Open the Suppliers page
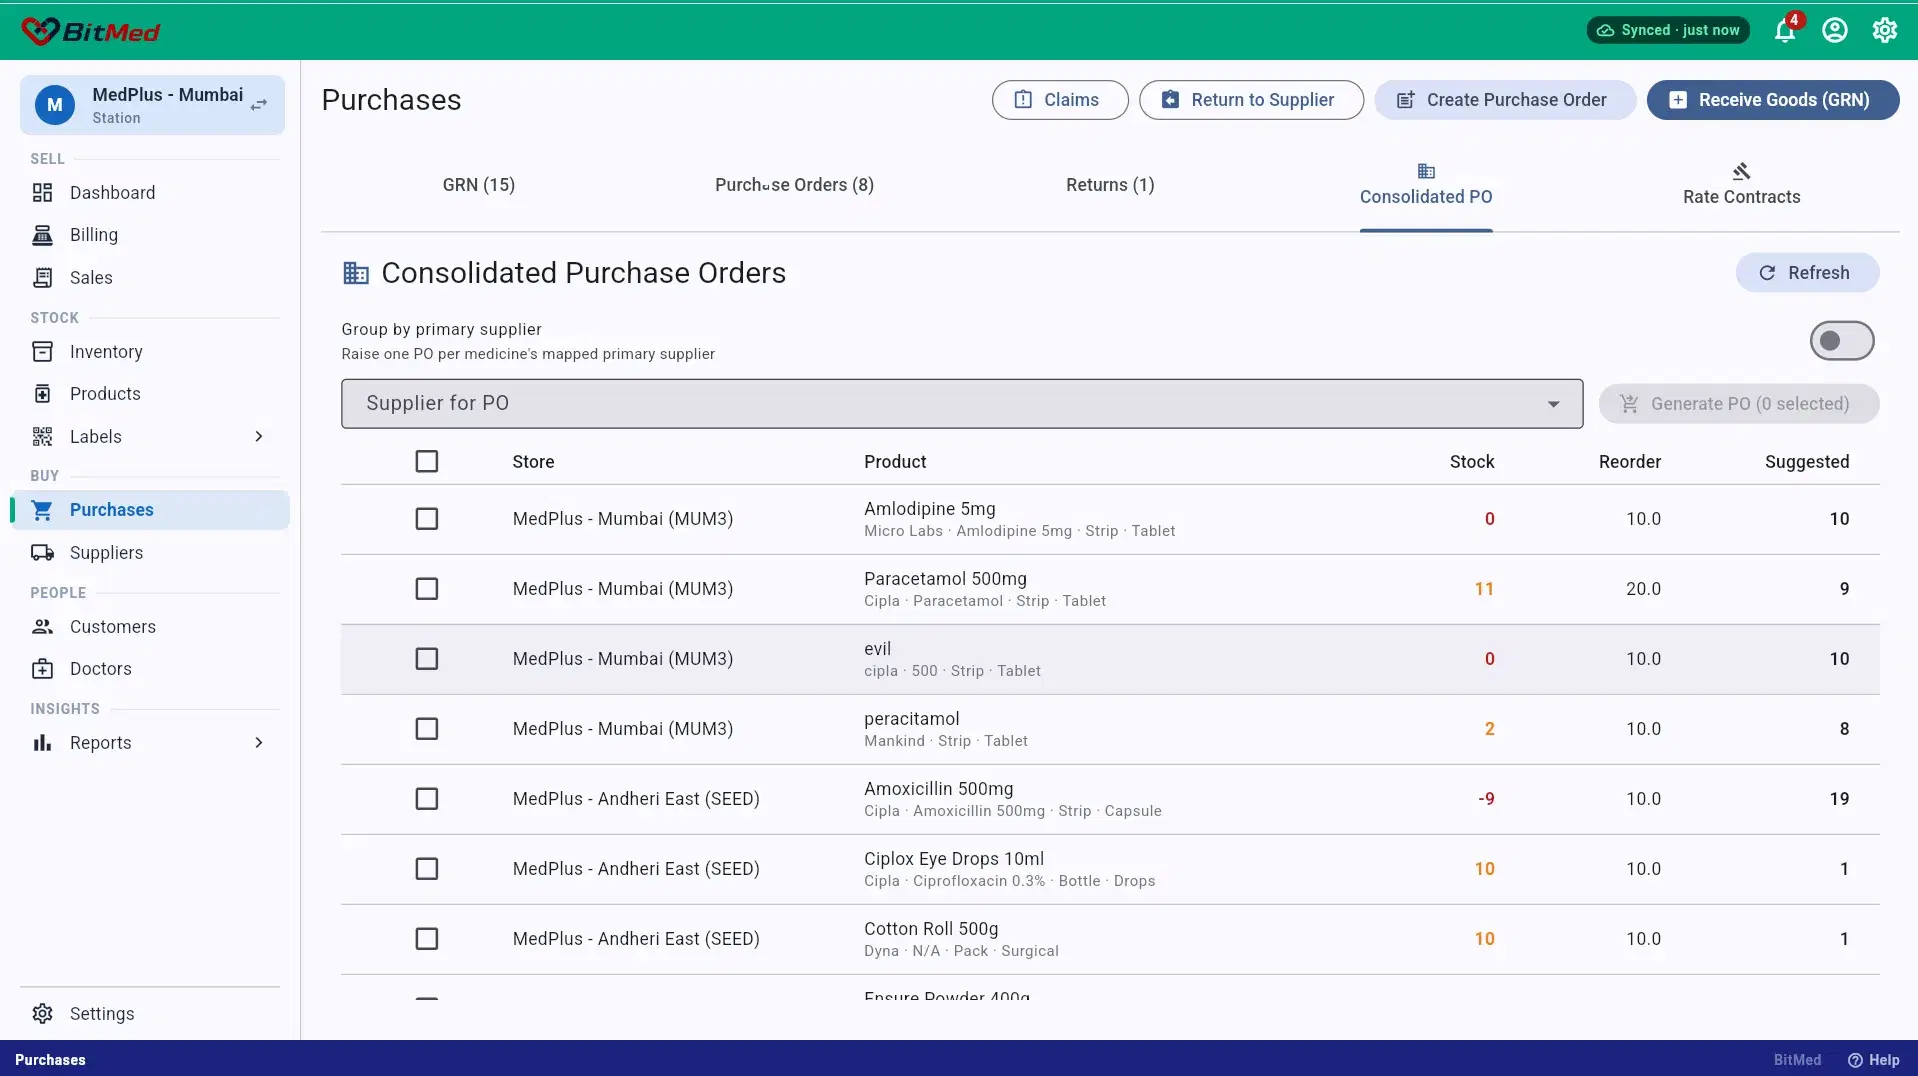Image resolution: width=1918 pixels, height=1076 pixels. [x=150, y=553]
